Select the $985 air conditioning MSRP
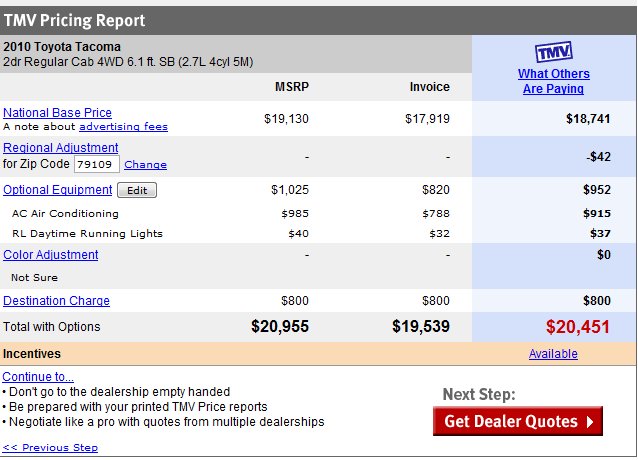 295,214
